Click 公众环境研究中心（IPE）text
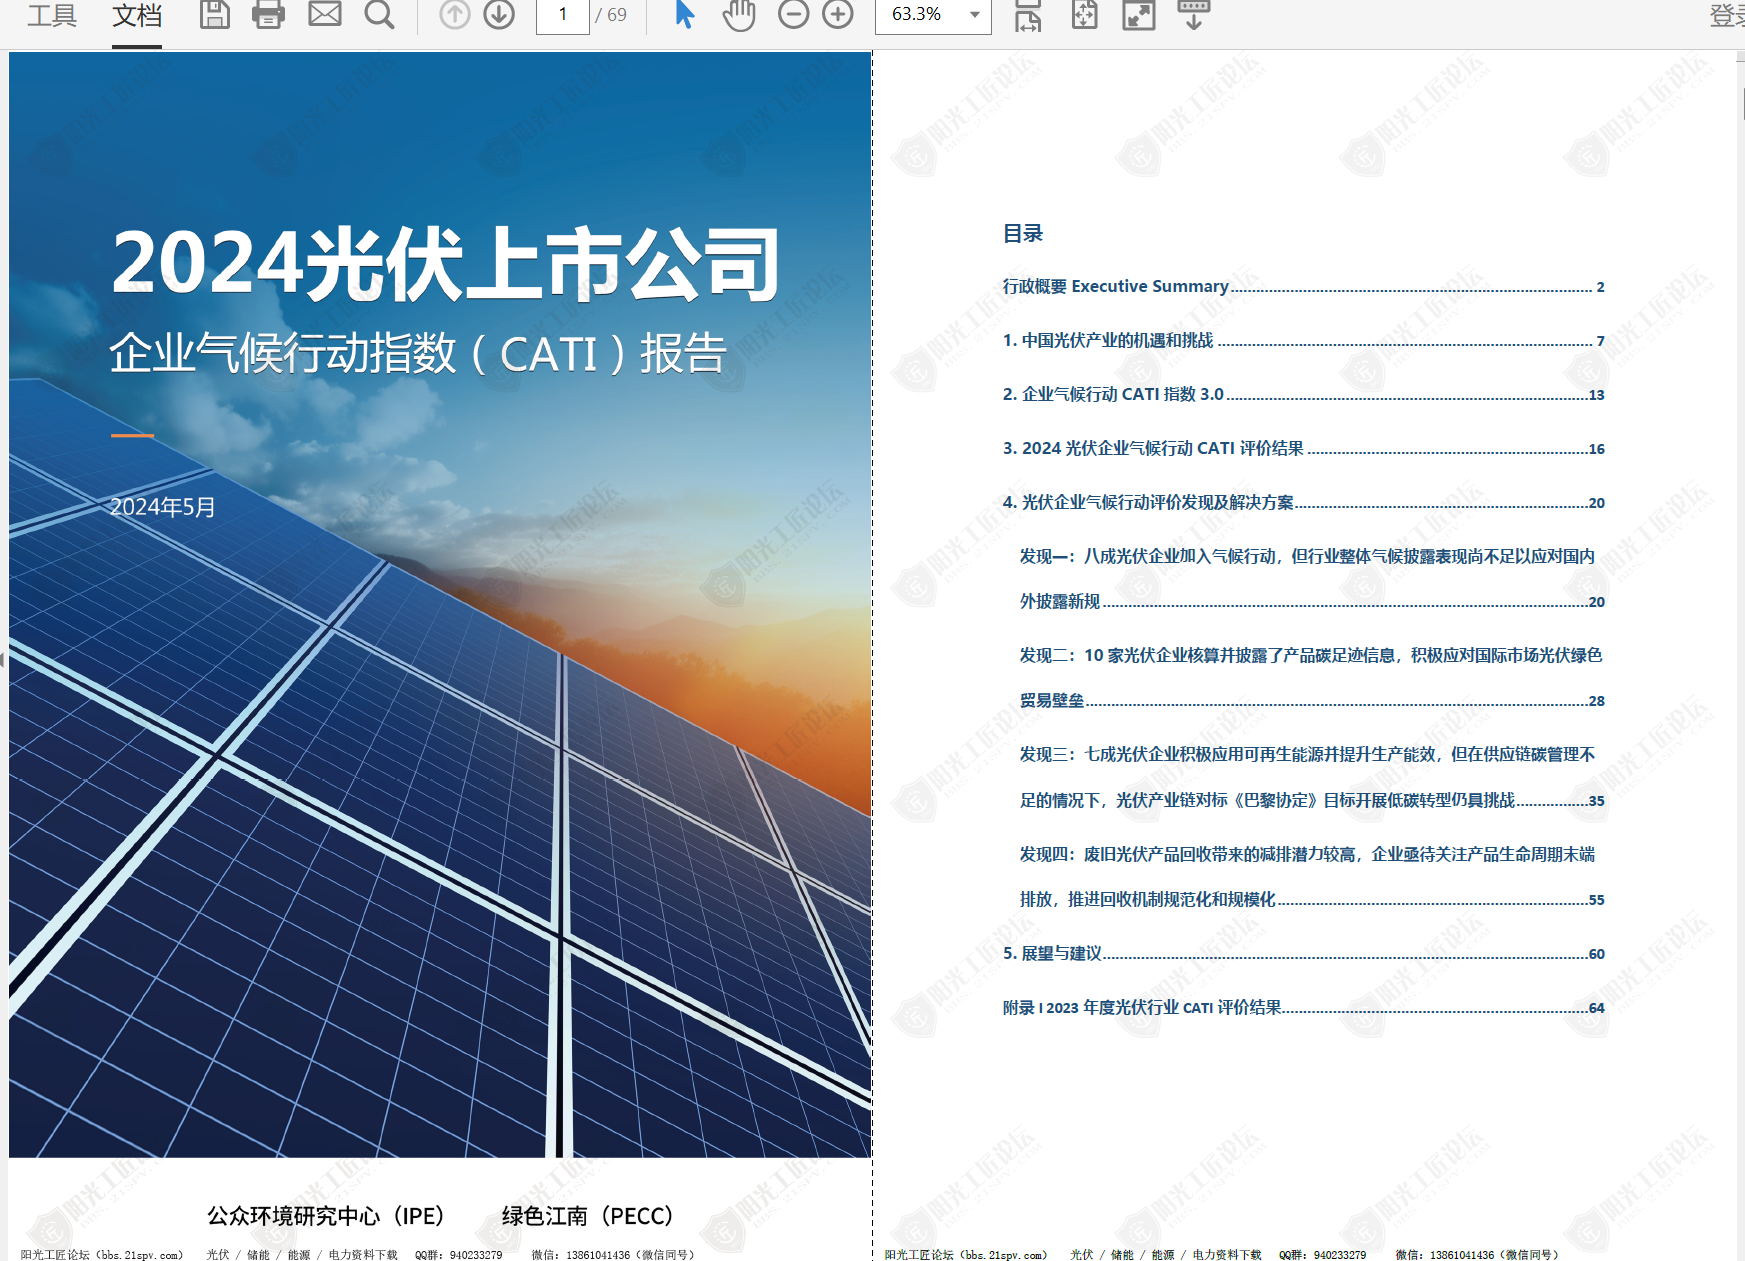1745x1261 pixels. (x=325, y=1216)
